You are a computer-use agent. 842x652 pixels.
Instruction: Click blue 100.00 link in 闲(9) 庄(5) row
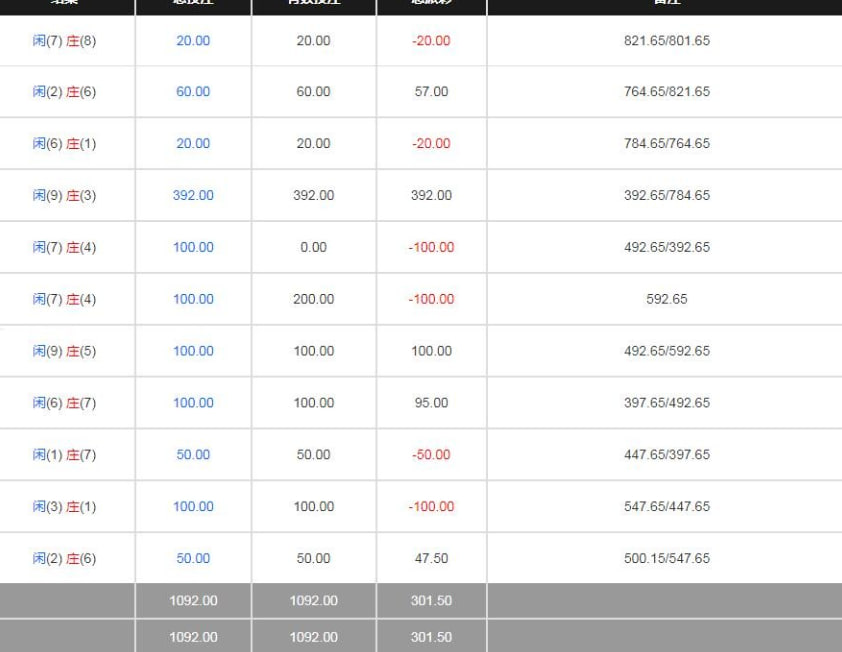(193, 351)
